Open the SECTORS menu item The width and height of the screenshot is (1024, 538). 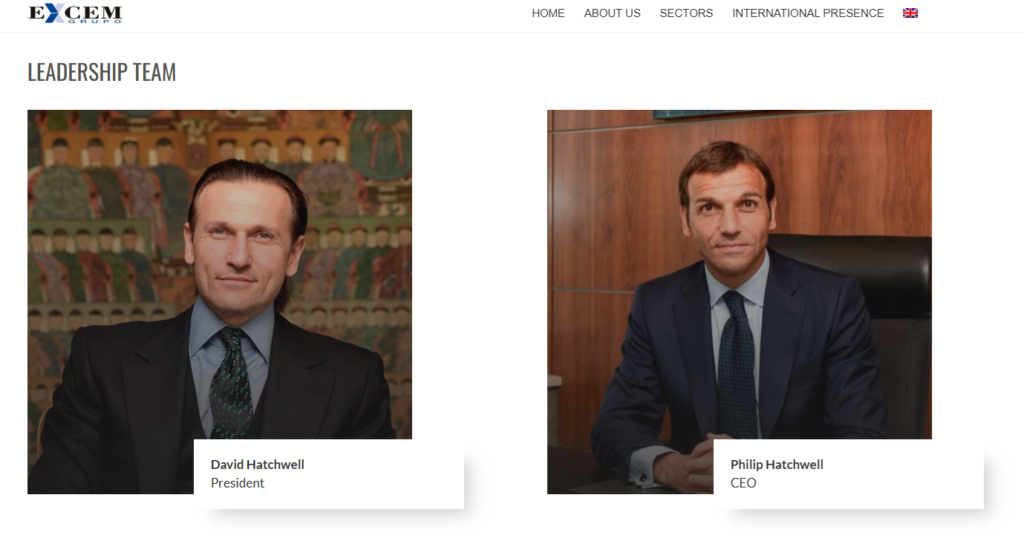[686, 13]
